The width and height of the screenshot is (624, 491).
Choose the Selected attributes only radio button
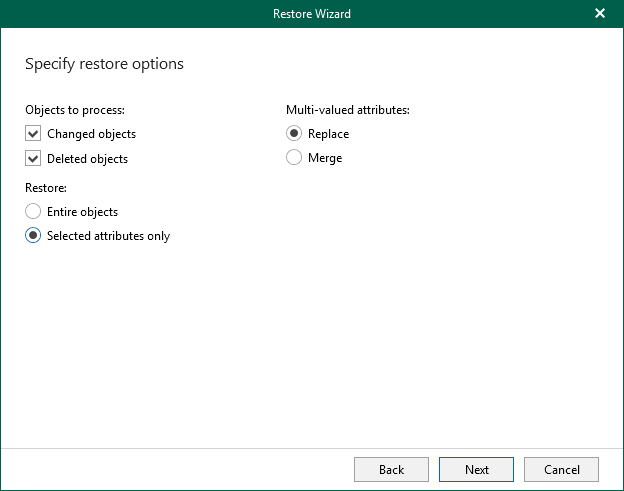[x=34, y=236]
